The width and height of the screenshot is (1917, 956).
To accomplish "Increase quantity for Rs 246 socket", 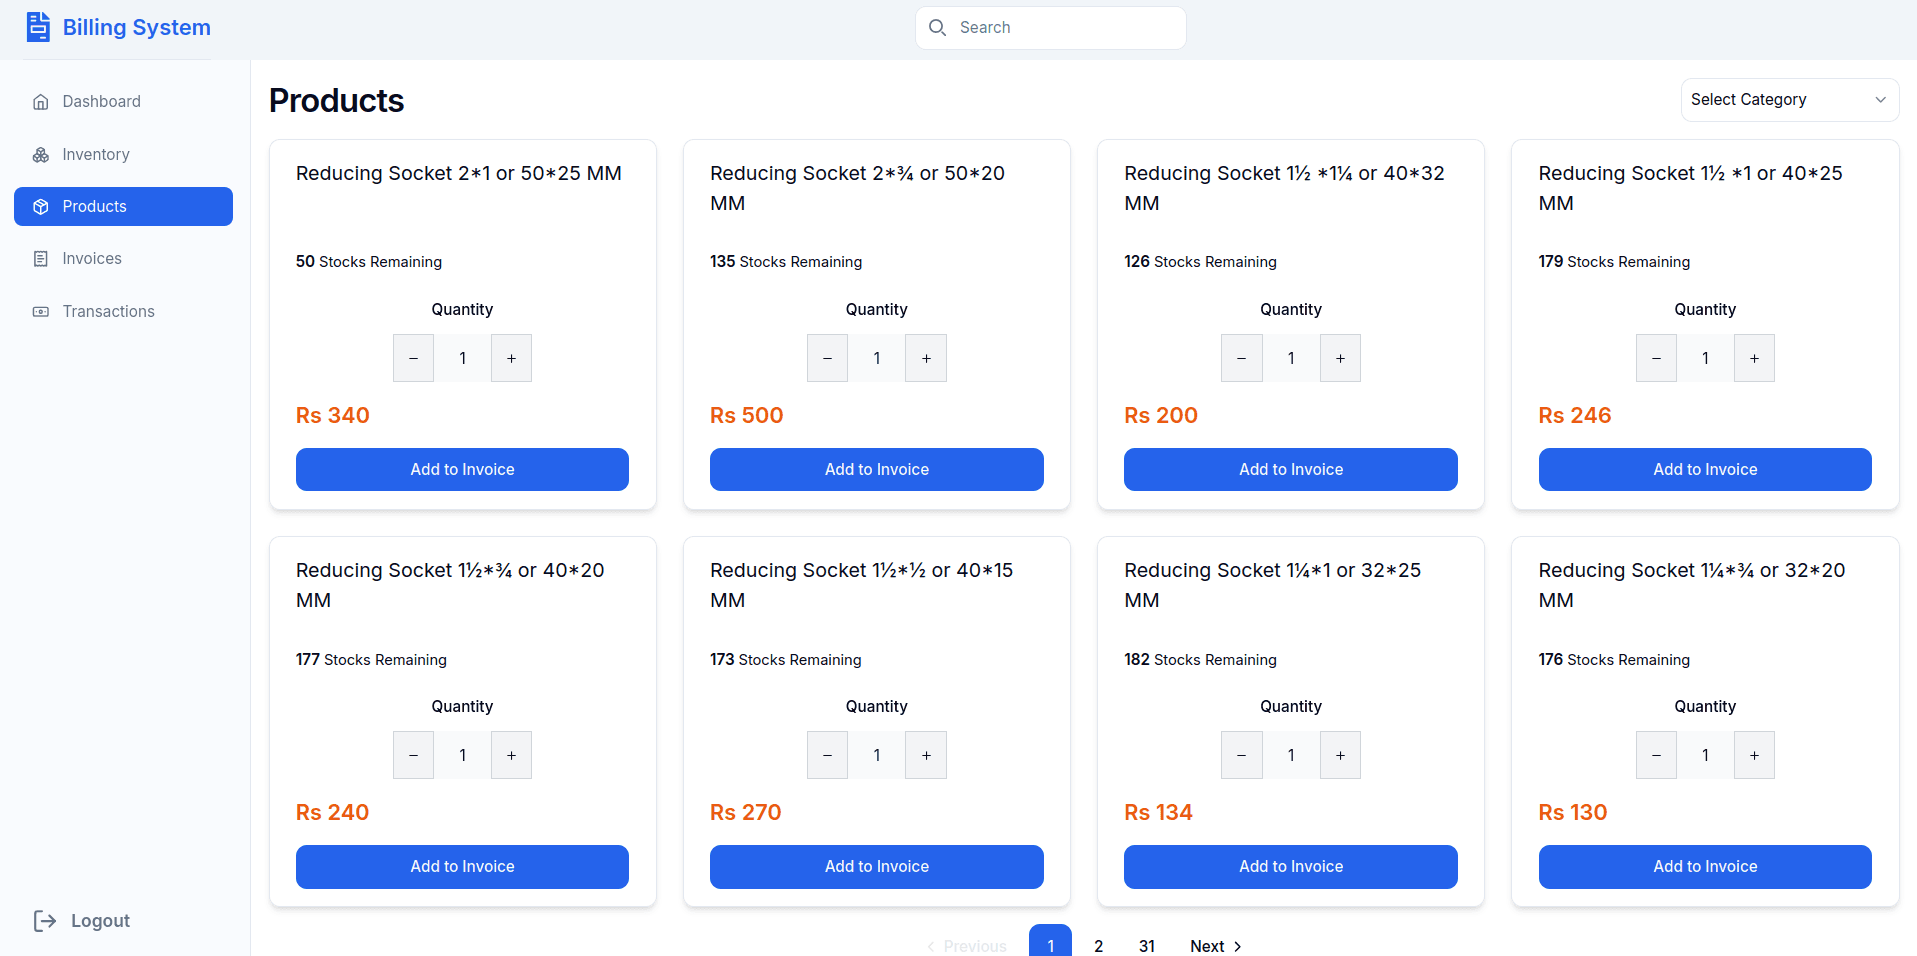I will click(1754, 358).
